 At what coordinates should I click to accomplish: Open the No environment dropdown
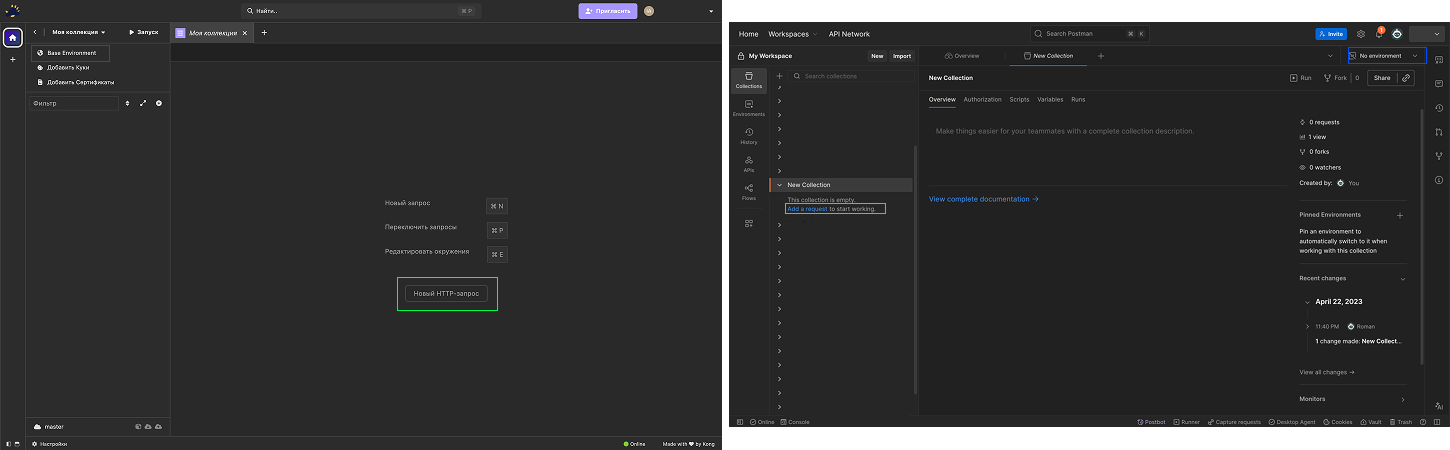[x=1387, y=56]
